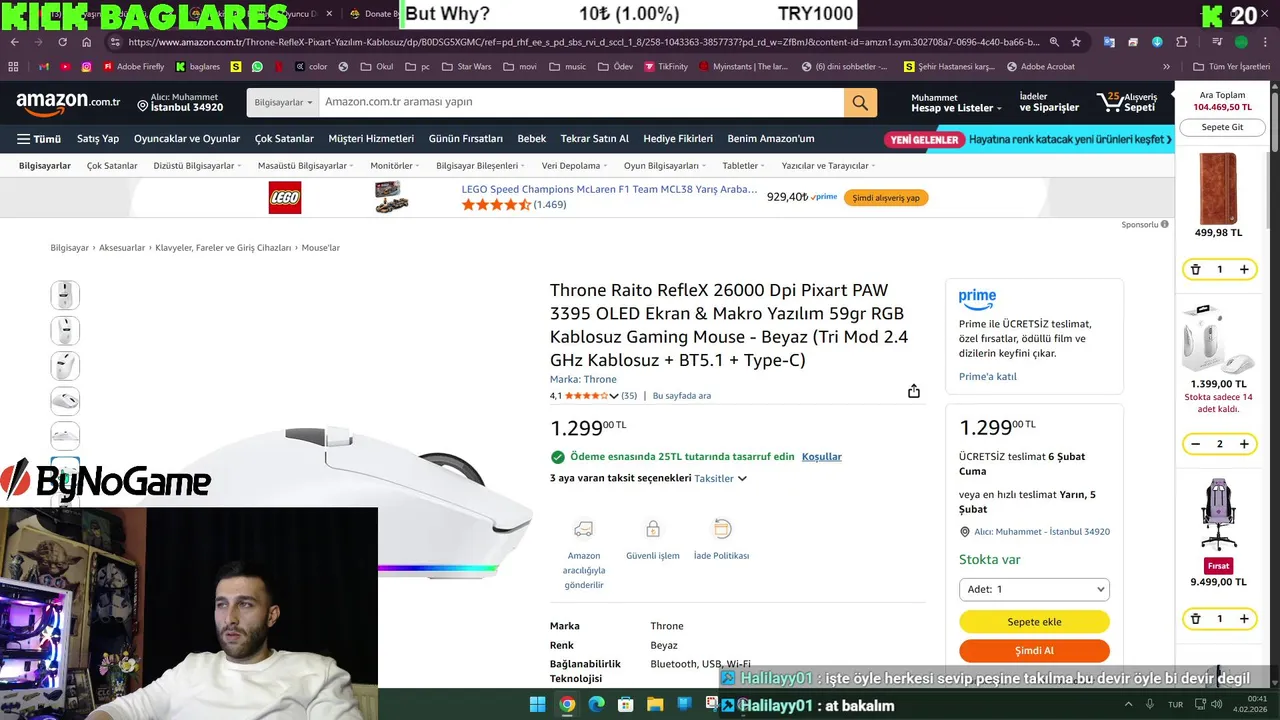Open Windows Start menu on taskbar
The height and width of the screenshot is (720, 1280).
[x=537, y=704]
